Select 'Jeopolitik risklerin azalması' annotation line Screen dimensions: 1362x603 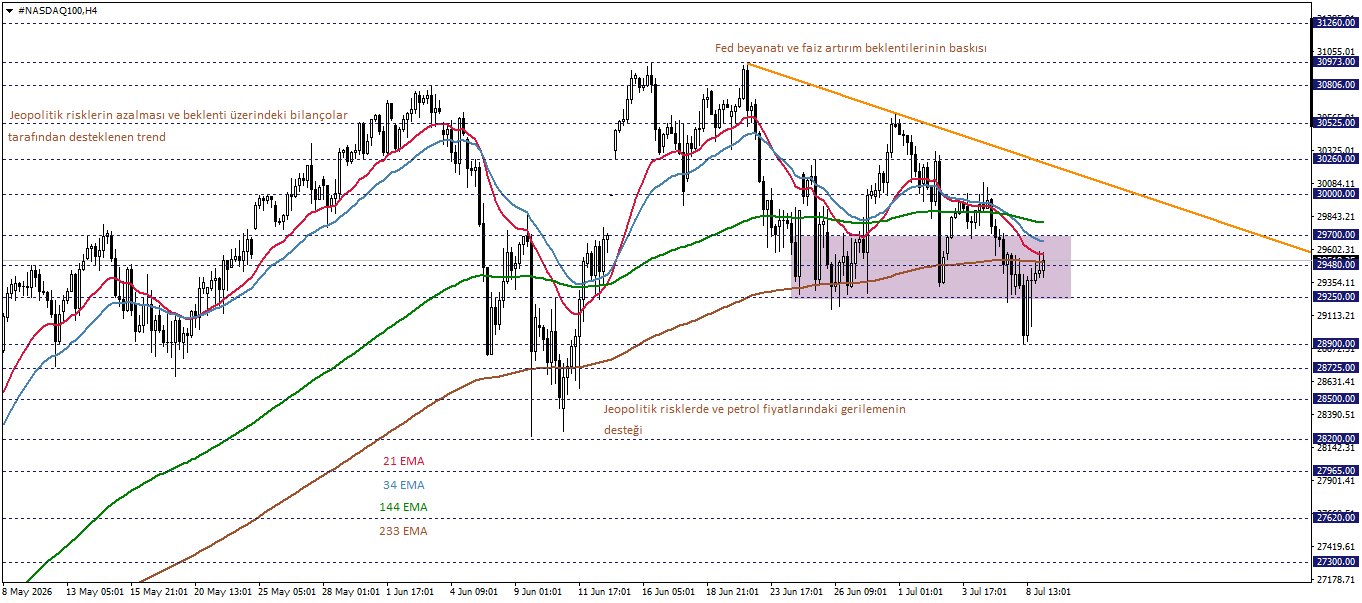[x=178, y=115]
